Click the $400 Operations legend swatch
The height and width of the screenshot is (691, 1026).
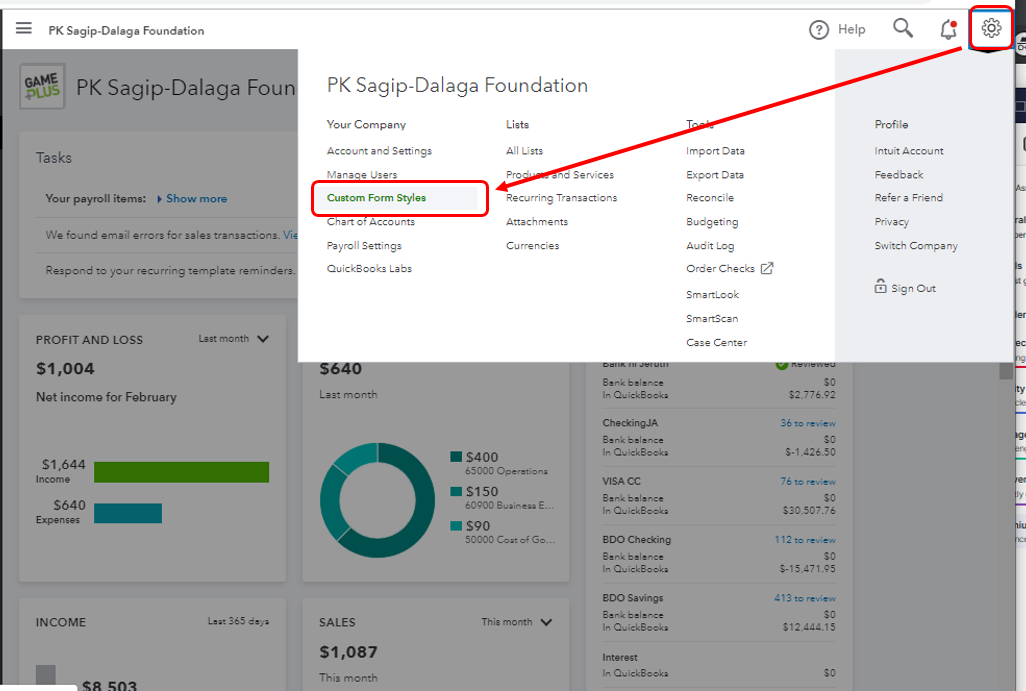click(x=456, y=457)
